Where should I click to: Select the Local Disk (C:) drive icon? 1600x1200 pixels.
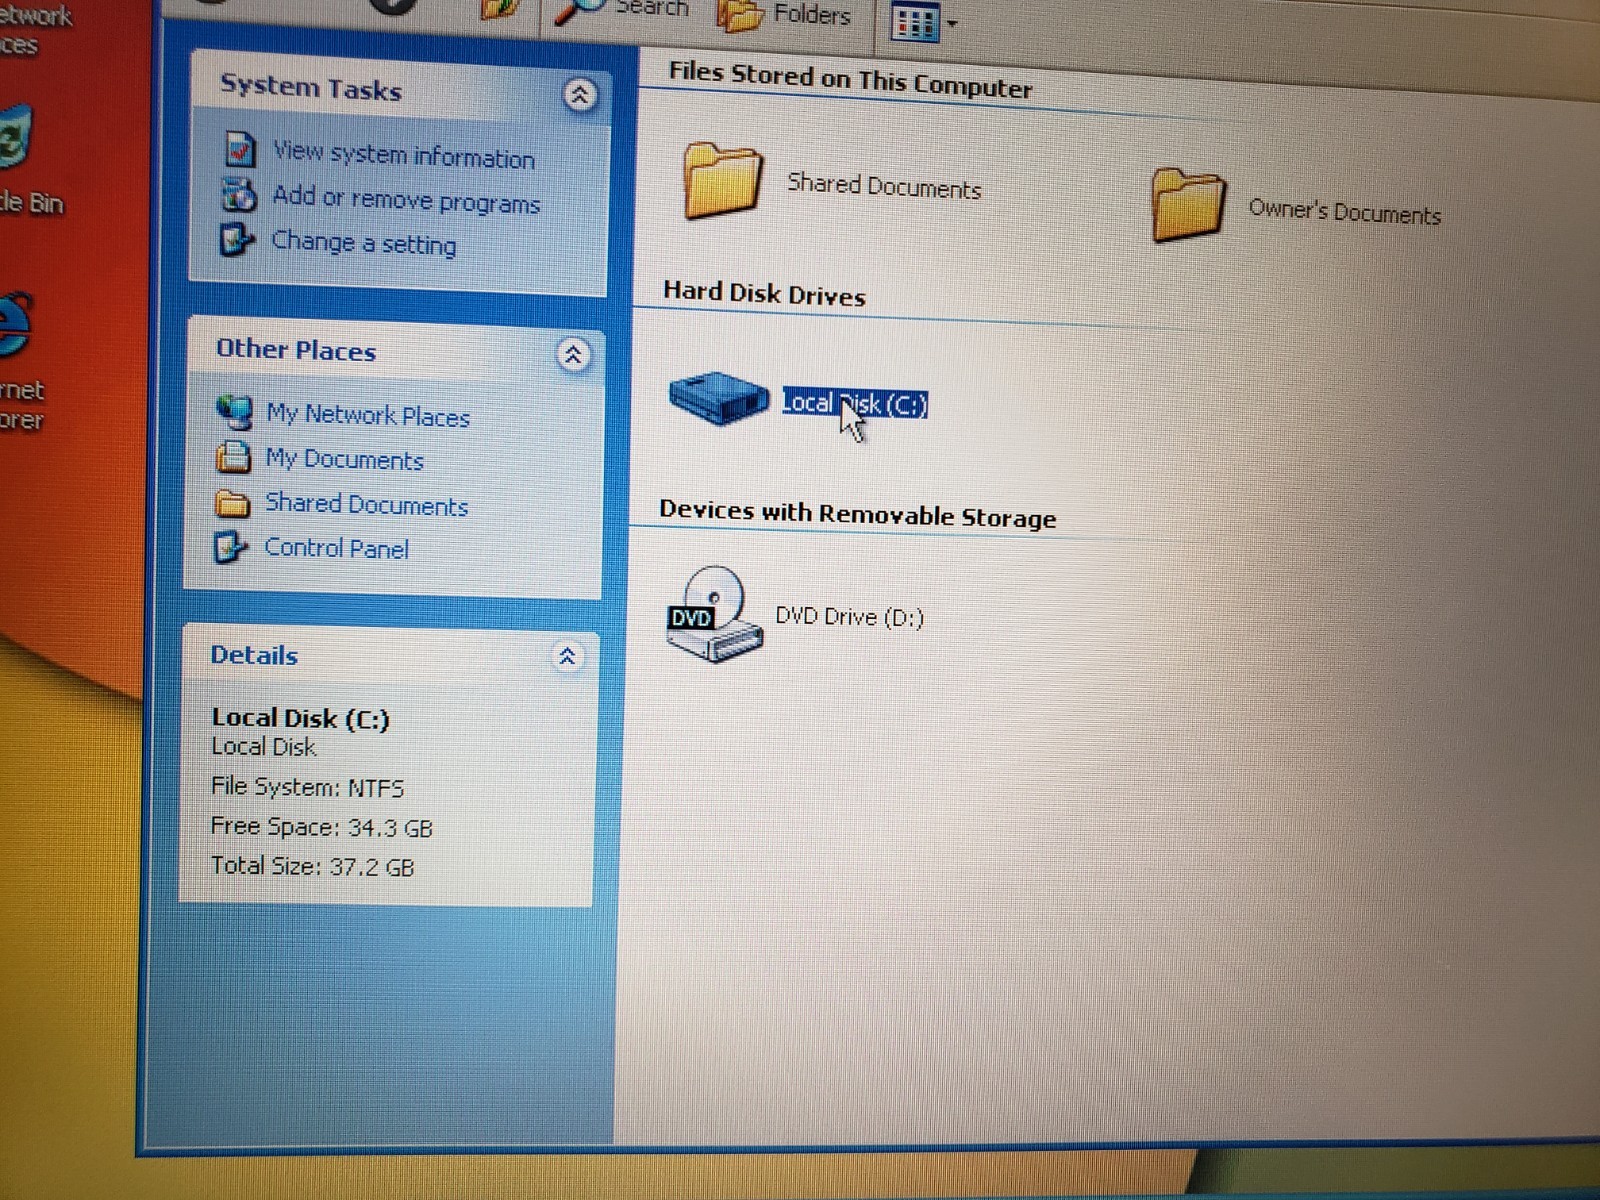click(x=718, y=397)
